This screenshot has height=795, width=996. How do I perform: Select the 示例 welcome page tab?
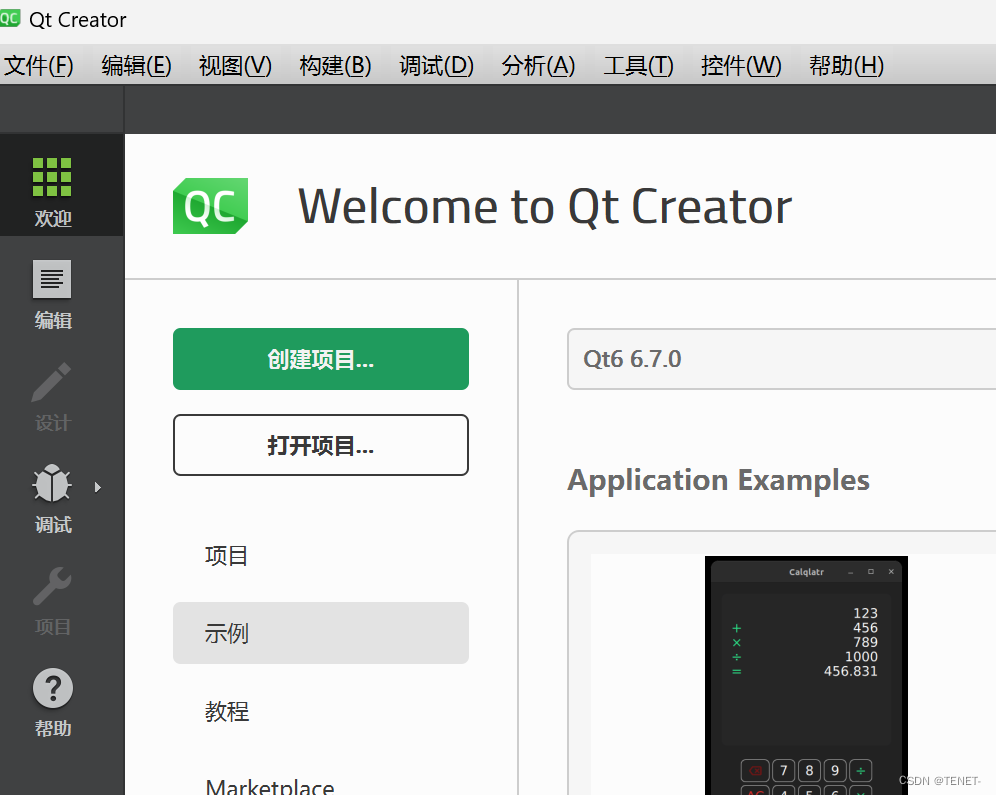tap(321, 633)
